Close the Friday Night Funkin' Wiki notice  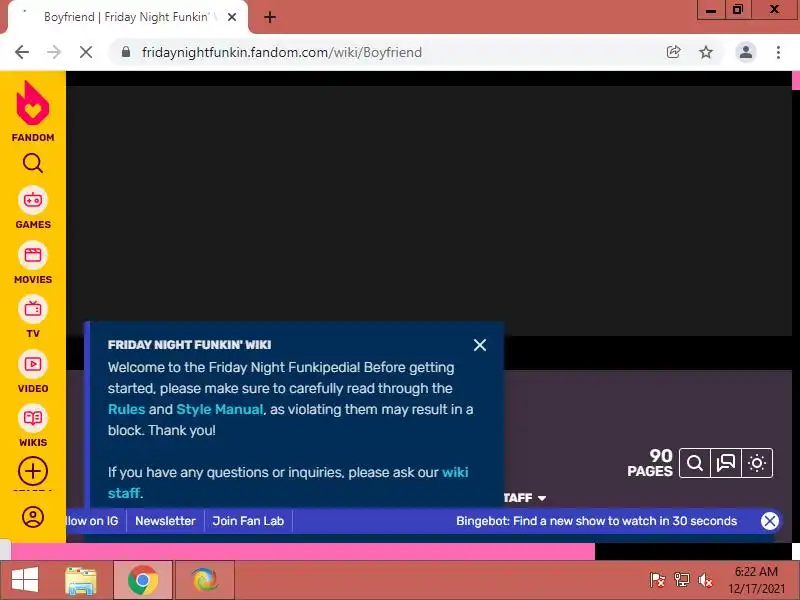(x=480, y=345)
